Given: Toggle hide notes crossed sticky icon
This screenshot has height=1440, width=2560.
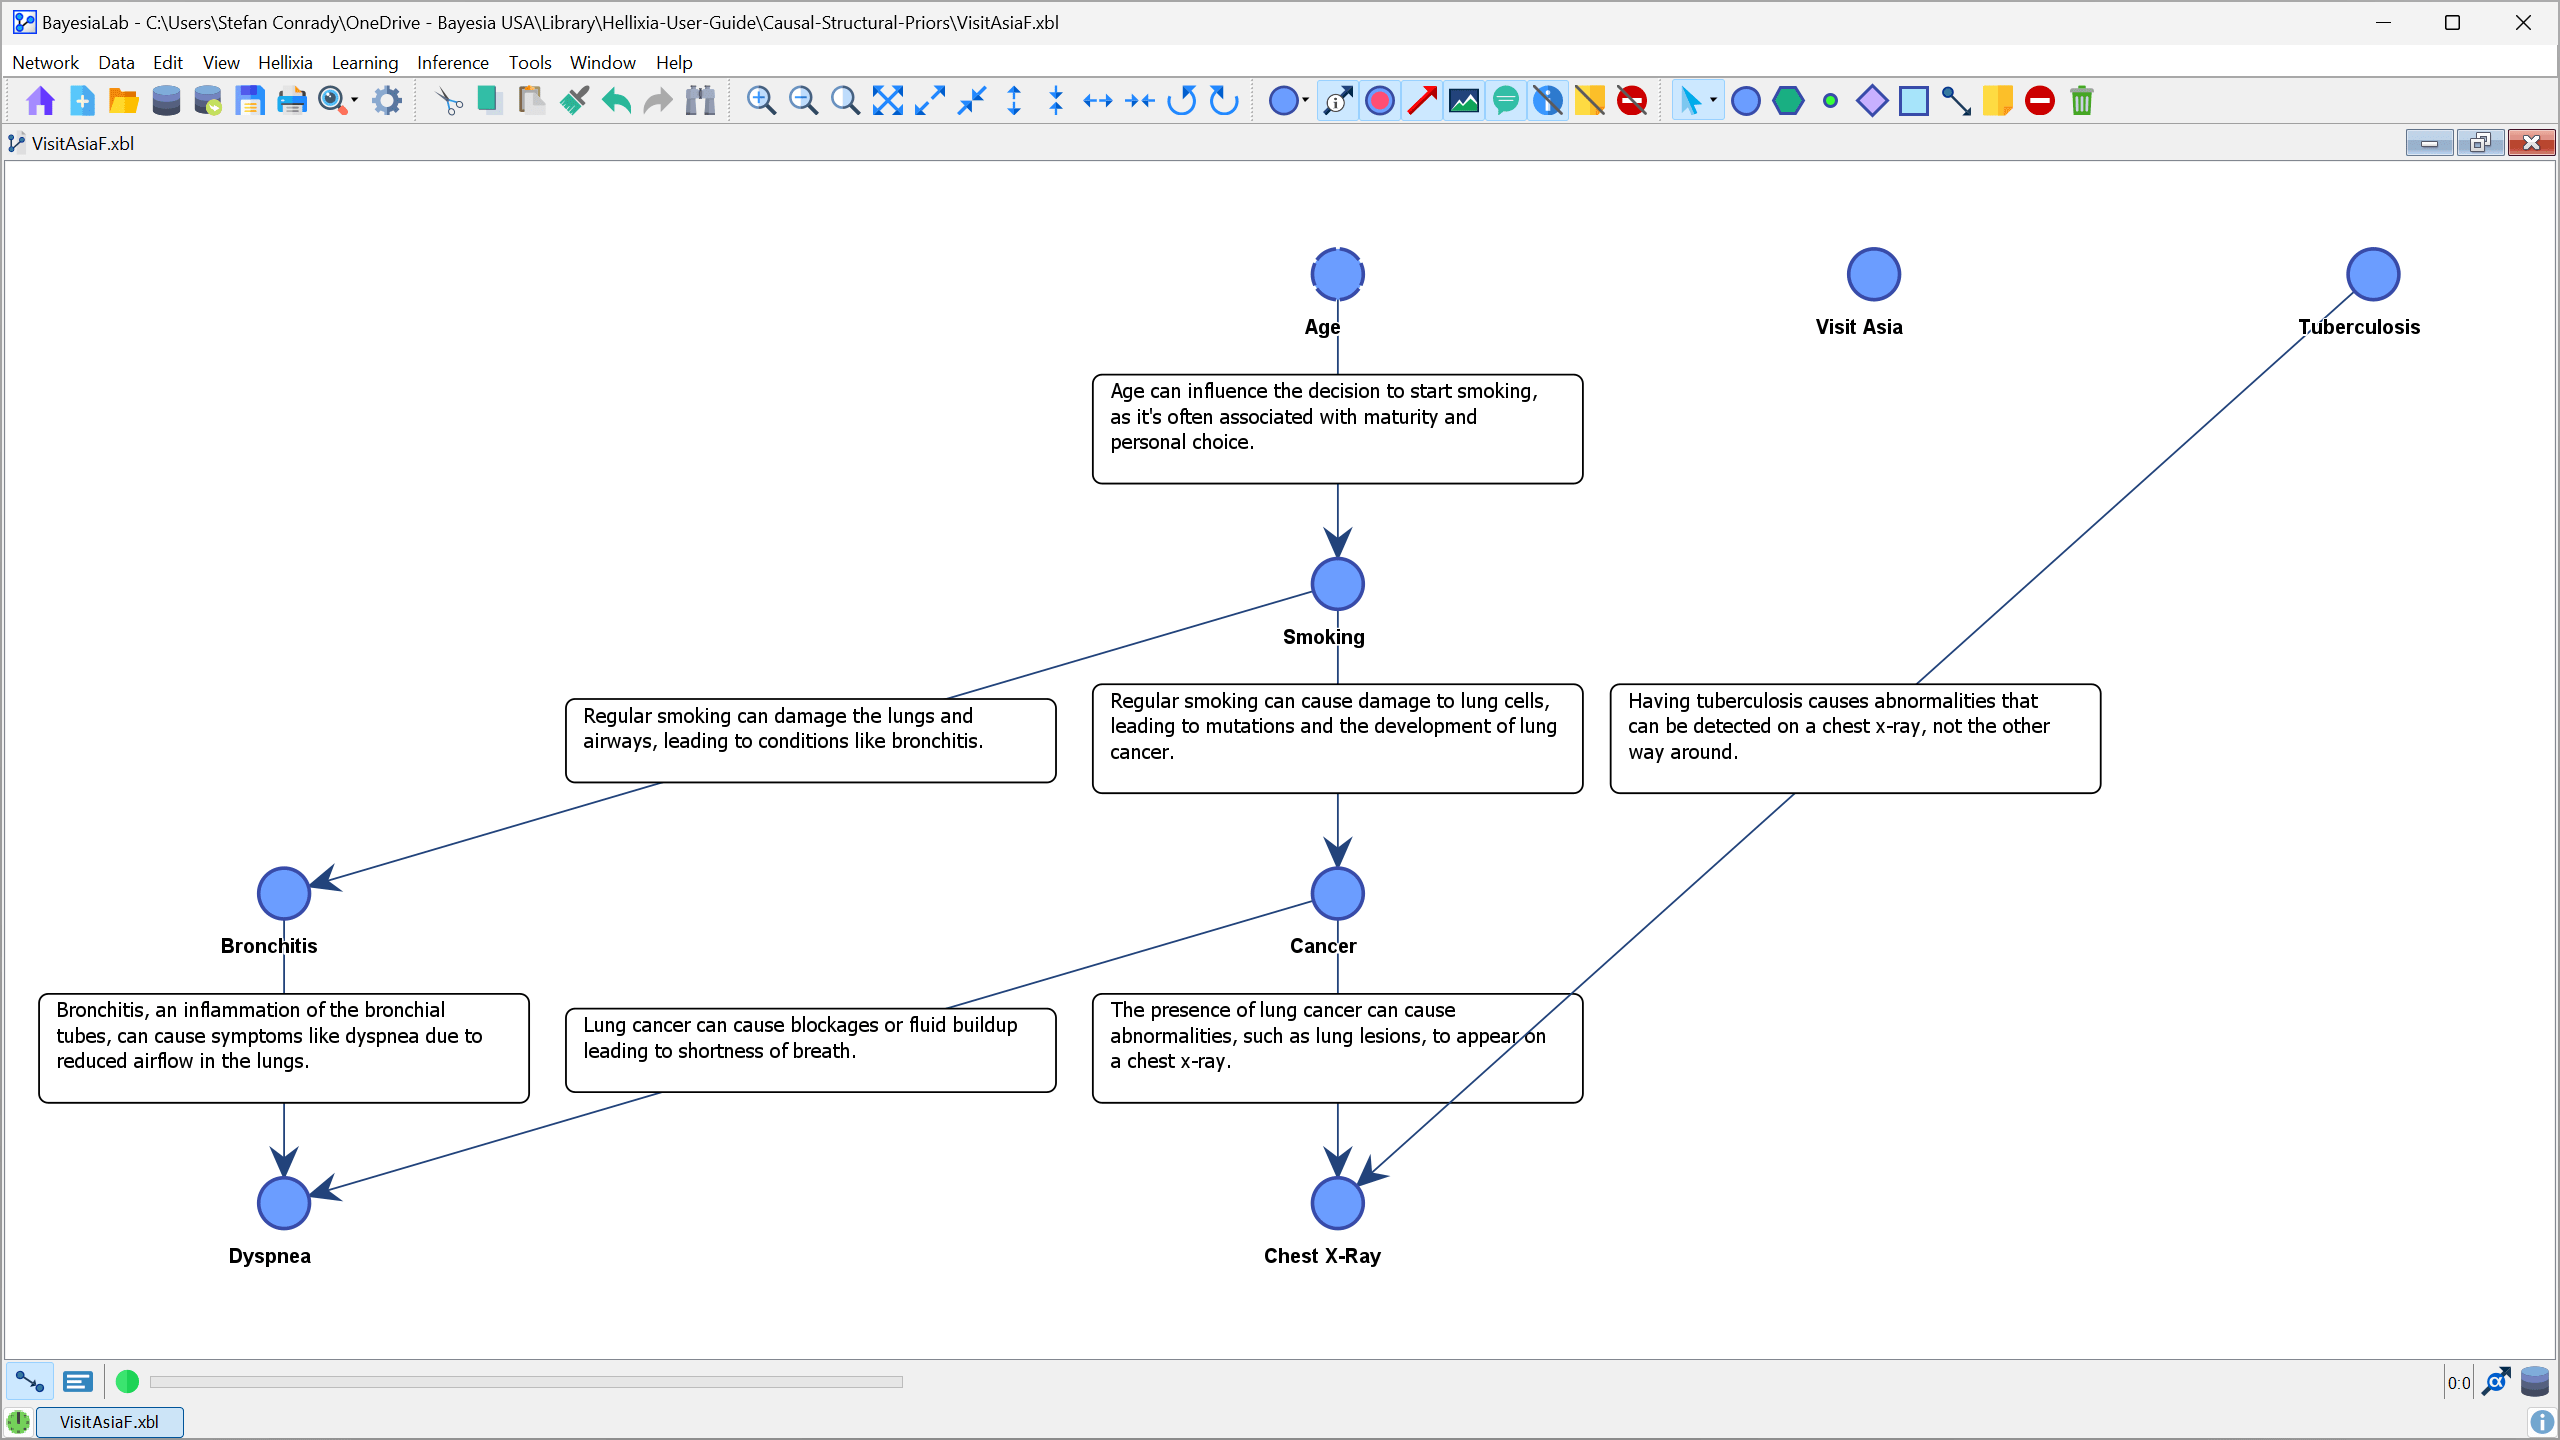Looking at the screenshot, I should coord(1589,101).
